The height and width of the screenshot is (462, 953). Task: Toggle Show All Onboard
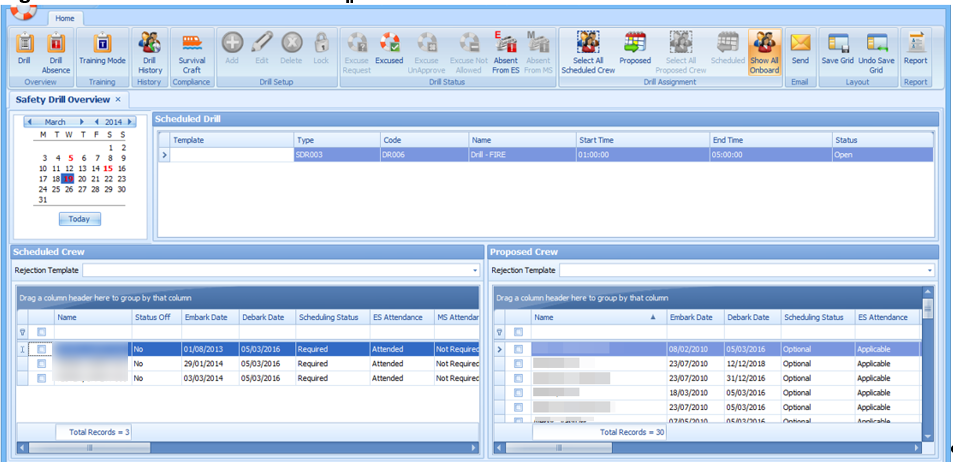click(x=765, y=52)
